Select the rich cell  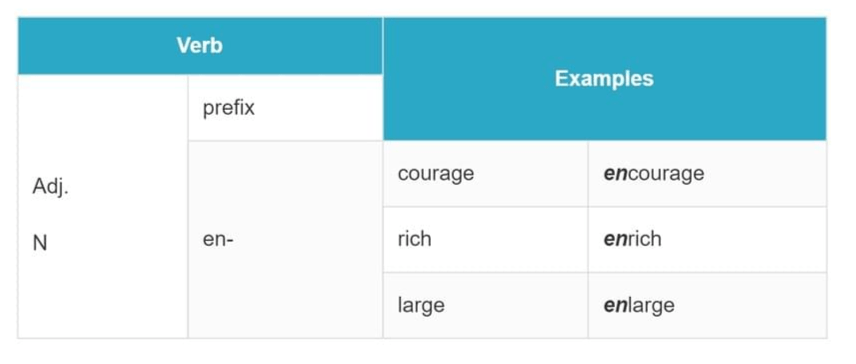pyautogui.click(x=485, y=240)
